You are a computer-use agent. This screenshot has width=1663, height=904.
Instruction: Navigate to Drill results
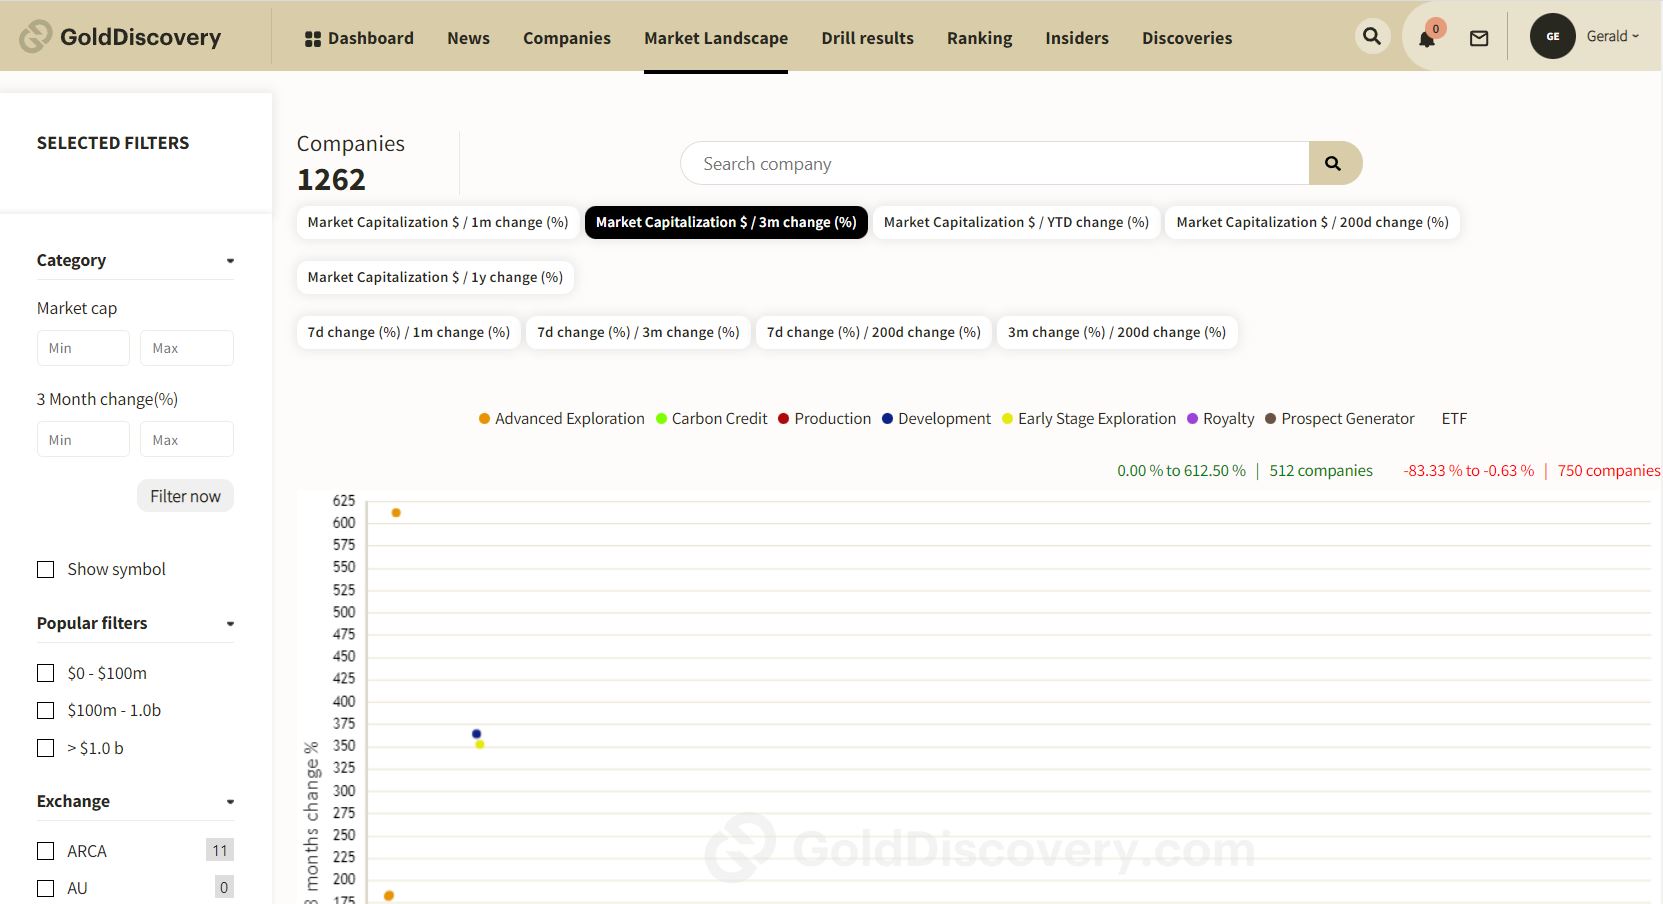[868, 38]
